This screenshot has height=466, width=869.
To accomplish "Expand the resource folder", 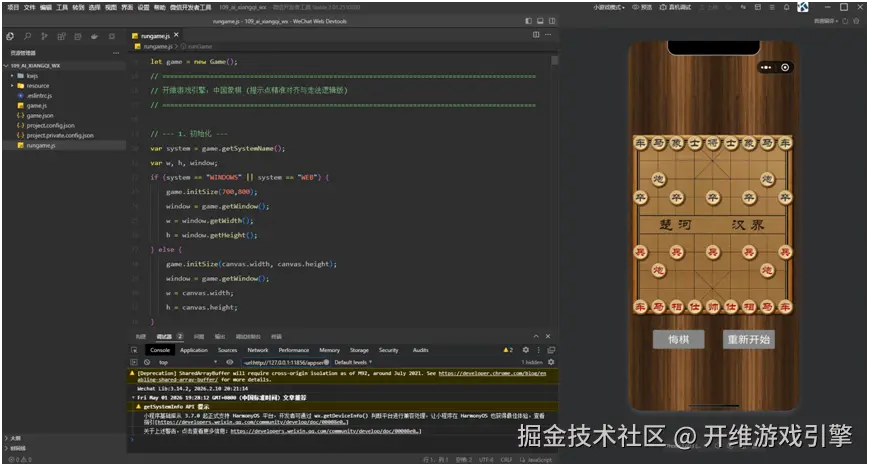I will pos(38,86).
